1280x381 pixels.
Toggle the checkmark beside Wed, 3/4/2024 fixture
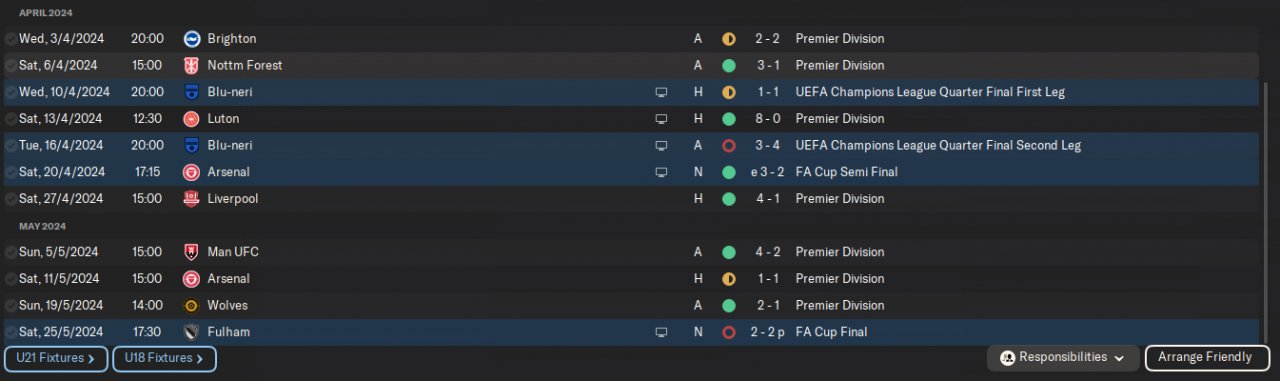tap(10, 39)
